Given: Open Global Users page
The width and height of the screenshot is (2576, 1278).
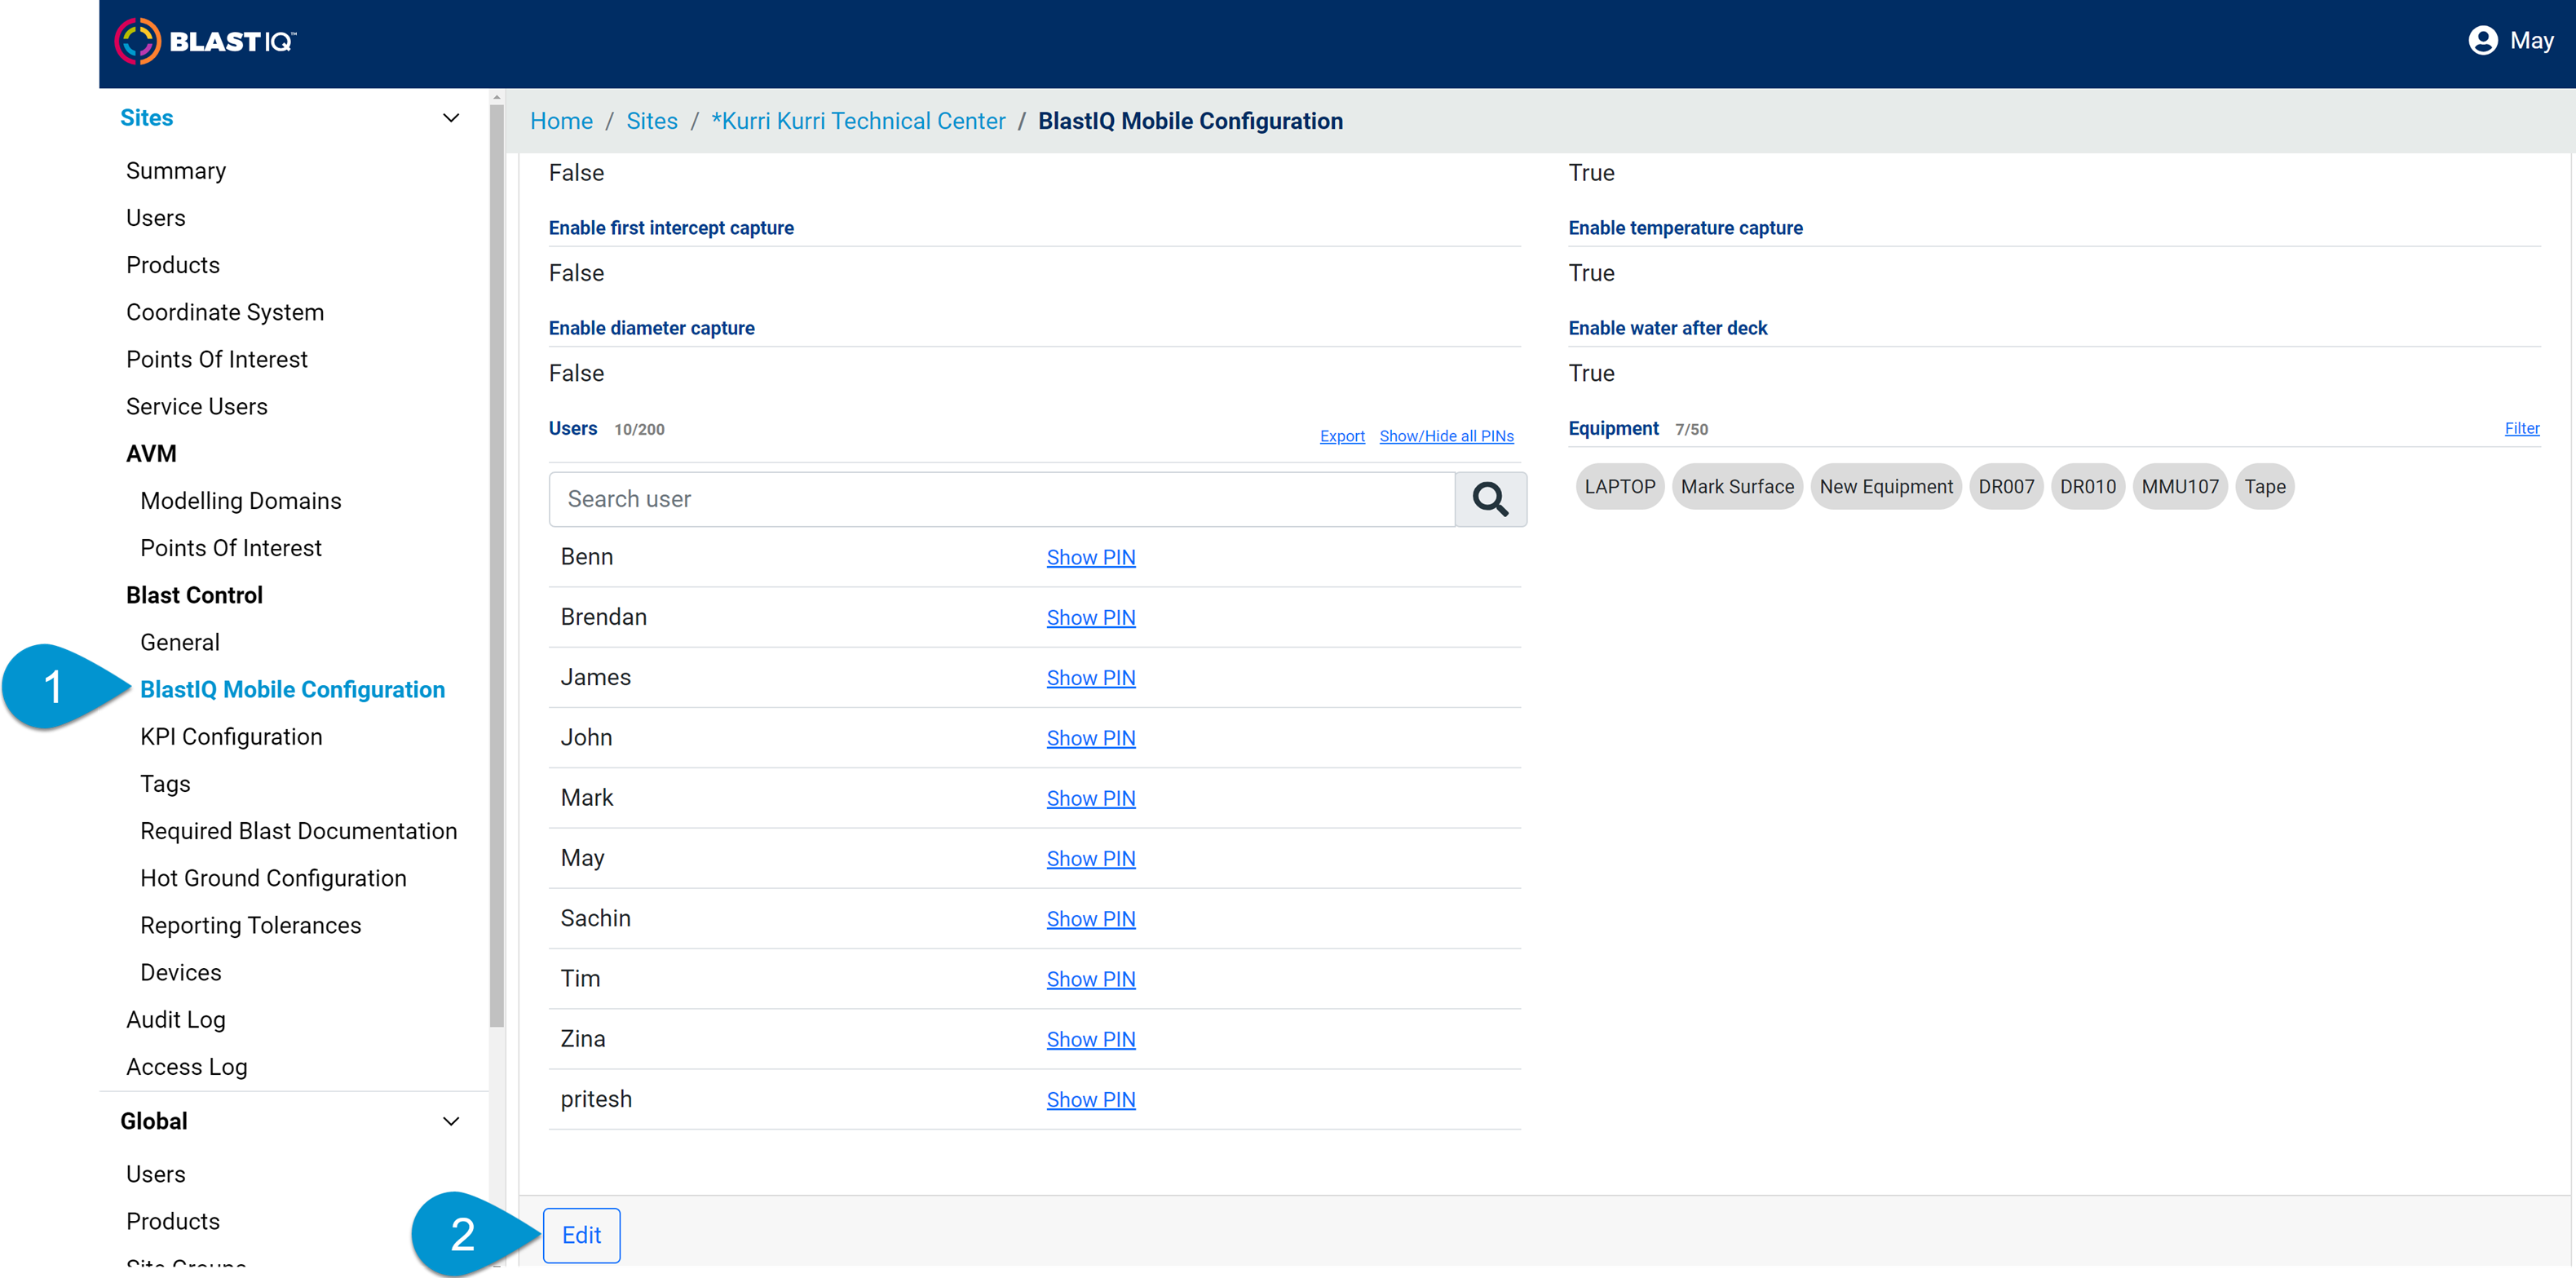Looking at the screenshot, I should [156, 1174].
